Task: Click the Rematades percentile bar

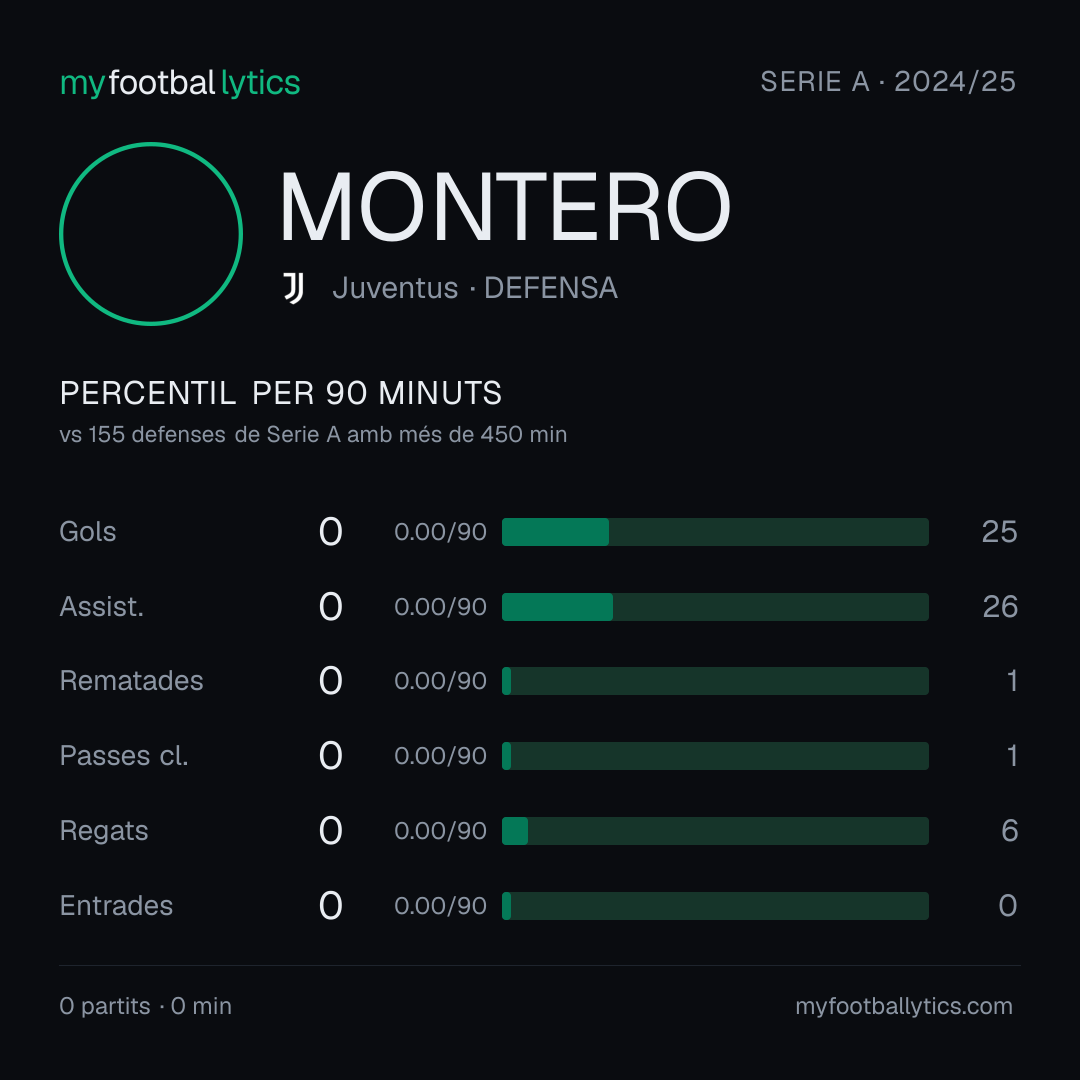Action: click(715, 681)
